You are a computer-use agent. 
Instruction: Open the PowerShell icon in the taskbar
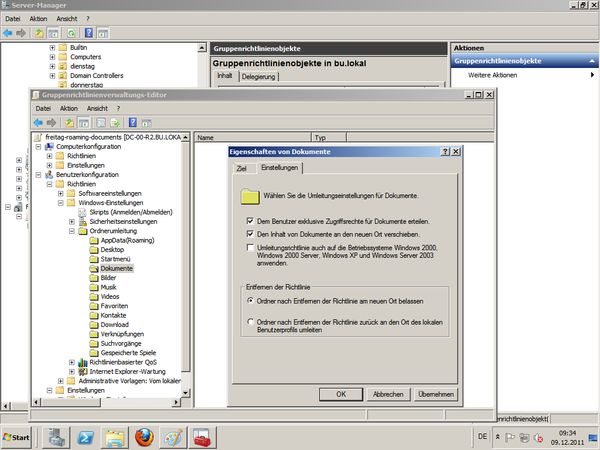[85, 437]
